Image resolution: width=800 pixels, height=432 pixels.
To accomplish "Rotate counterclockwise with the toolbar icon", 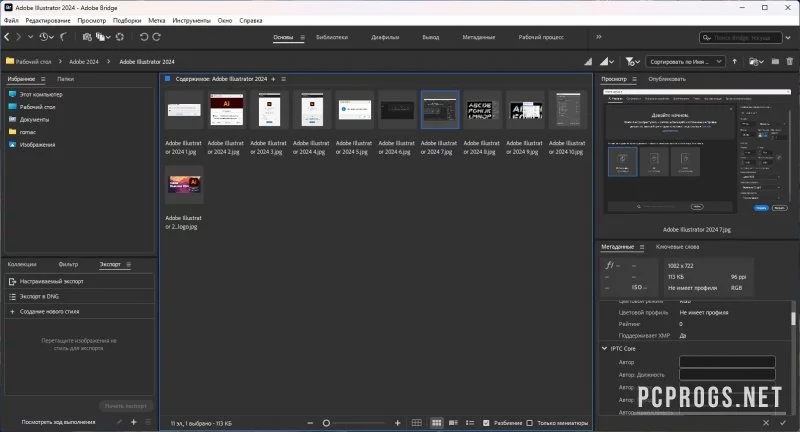I will (x=144, y=37).
